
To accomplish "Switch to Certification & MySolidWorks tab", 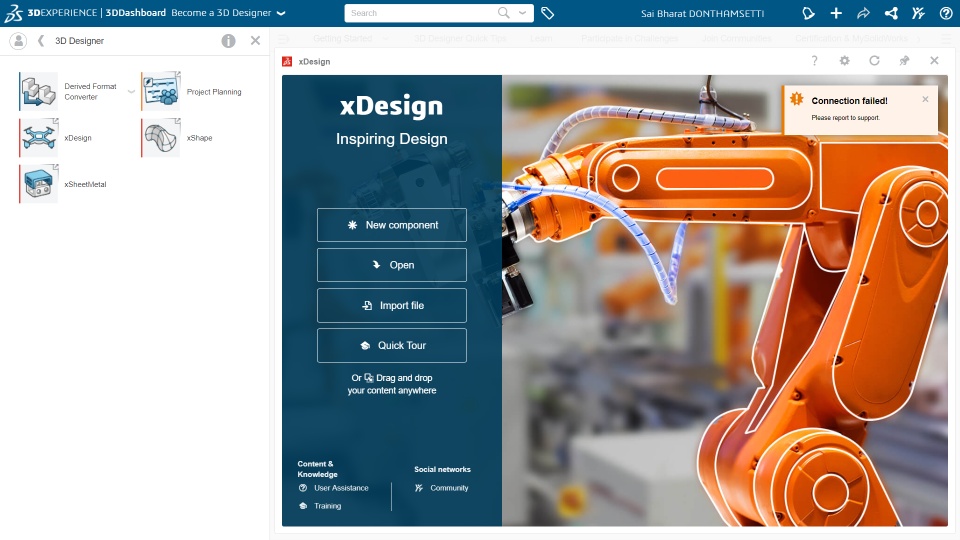I will pos(851,39).
